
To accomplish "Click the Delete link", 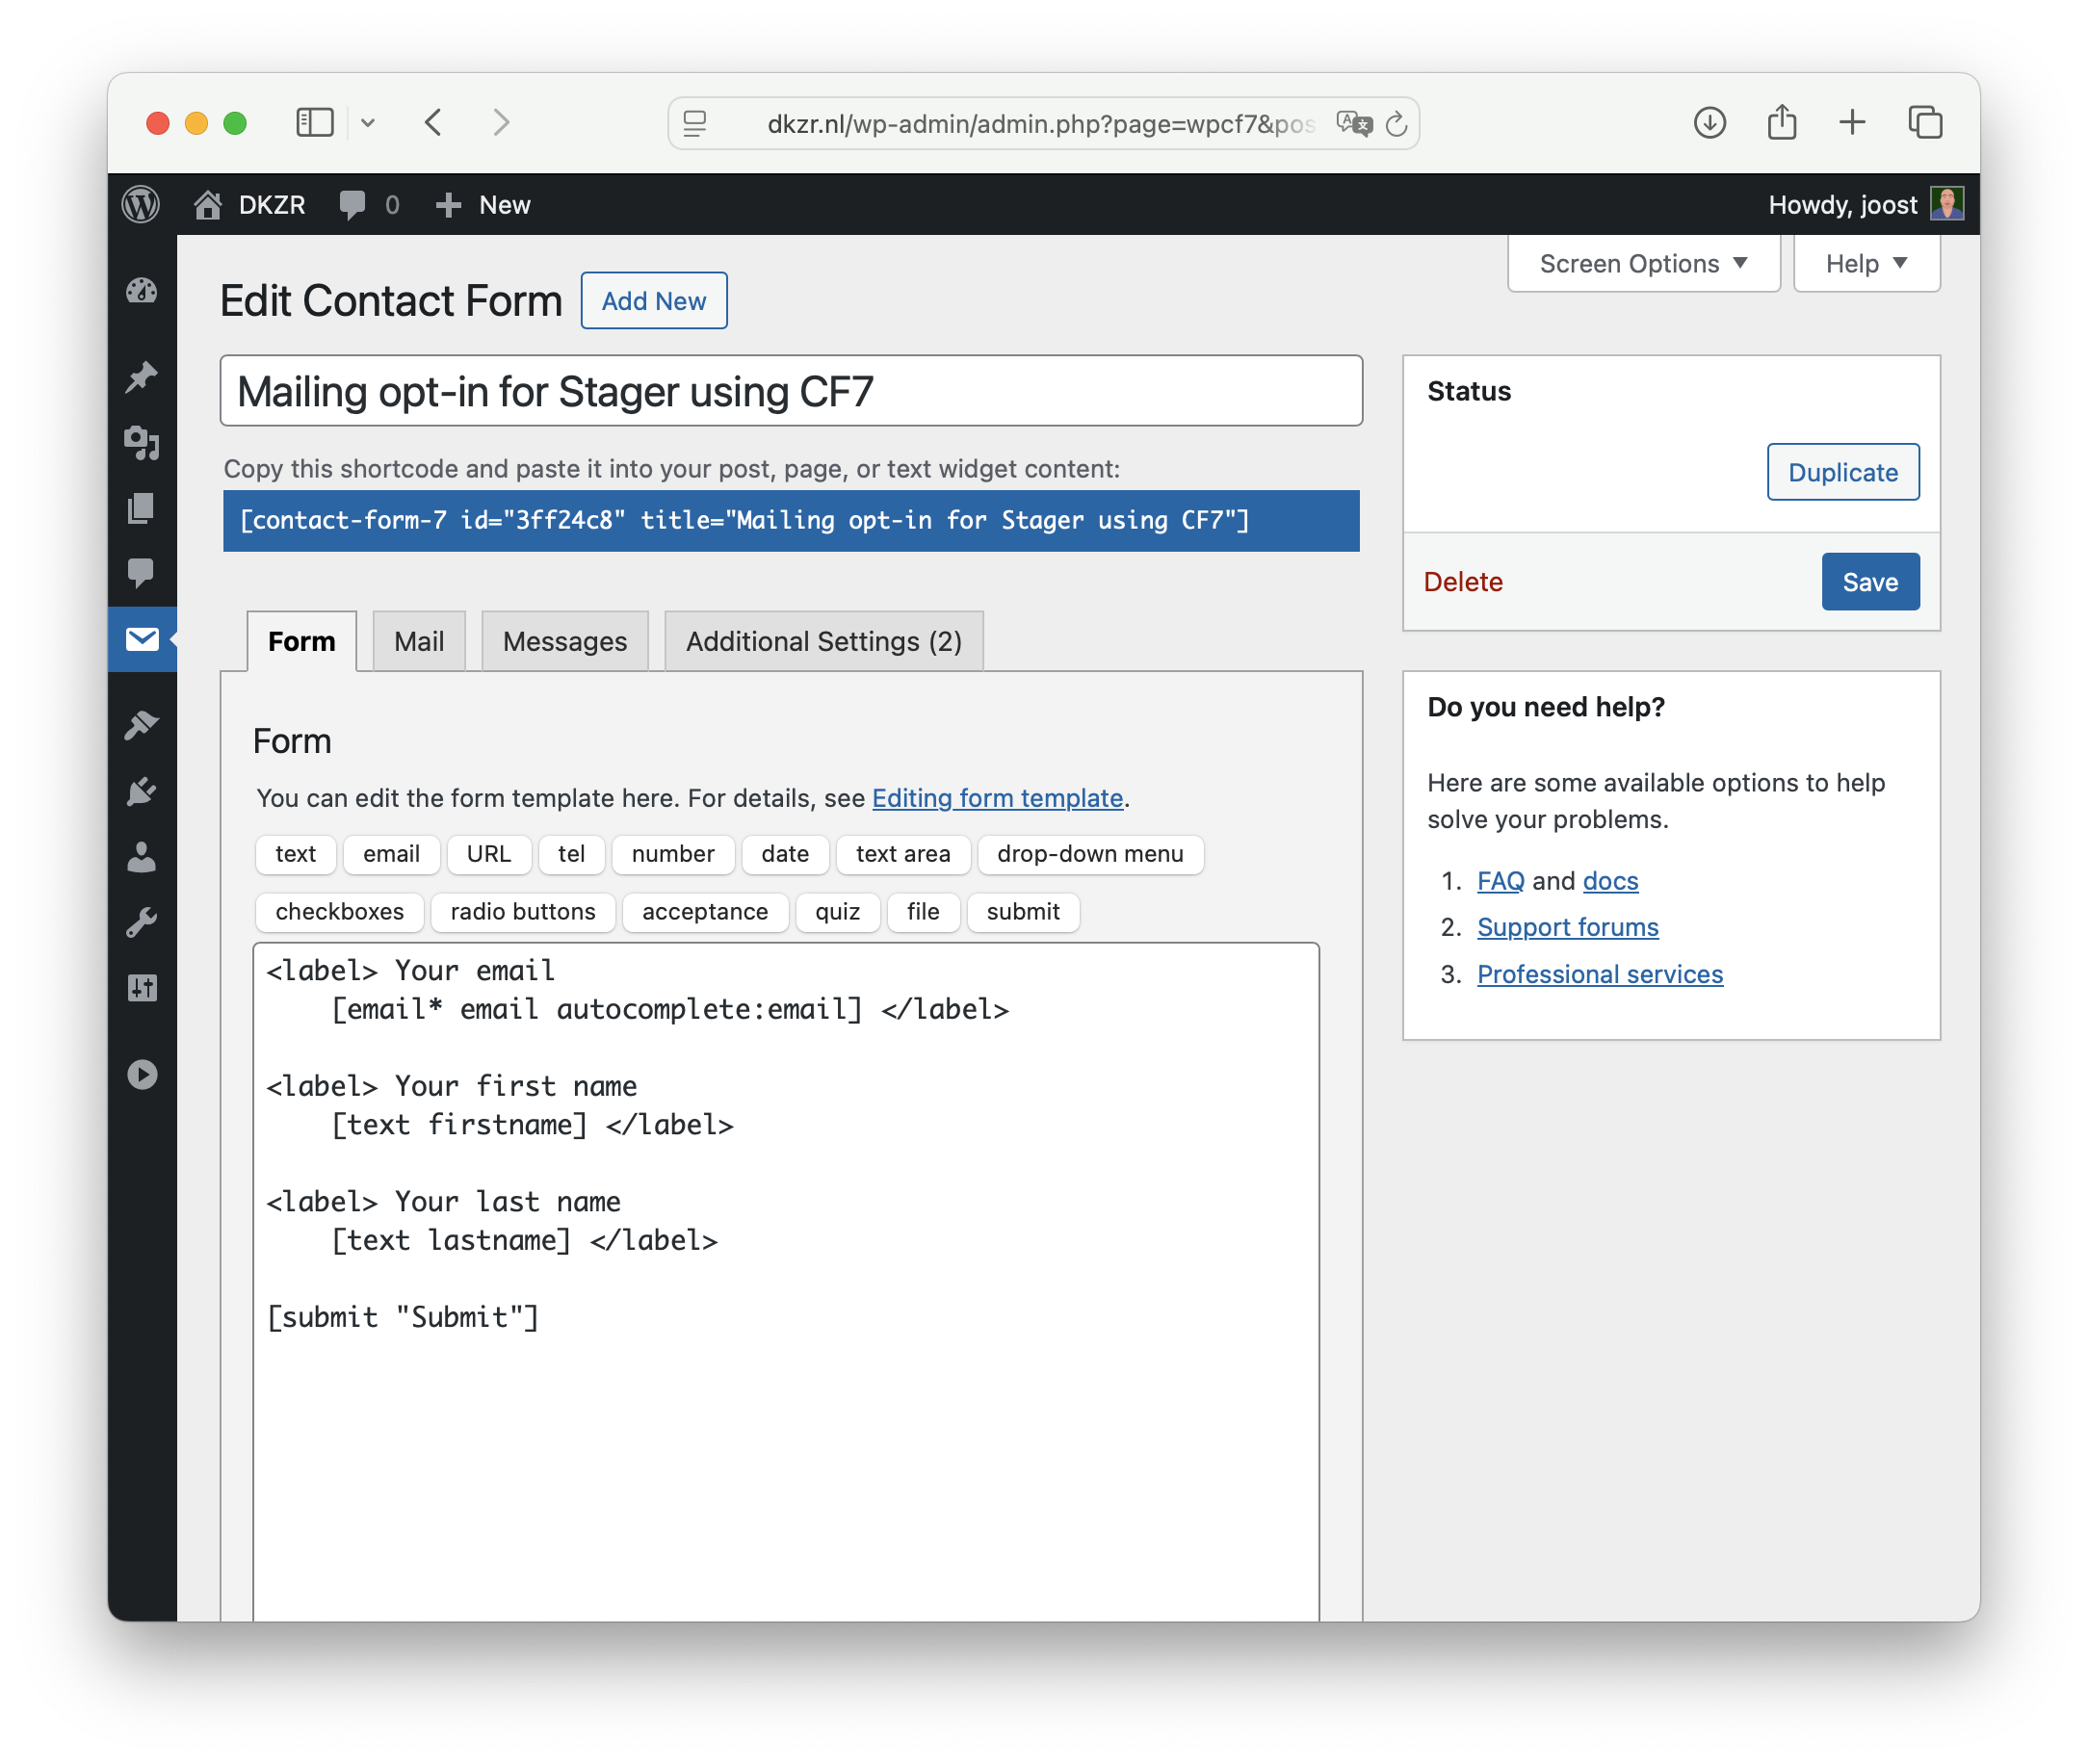I will point(1463,582).
